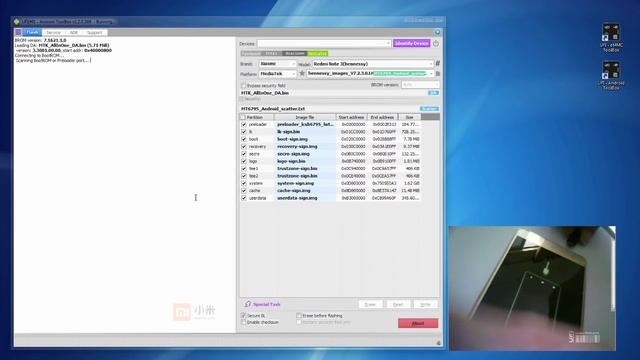
Task: Select the boot-sign.img image file cell
Action: [305, 139]
